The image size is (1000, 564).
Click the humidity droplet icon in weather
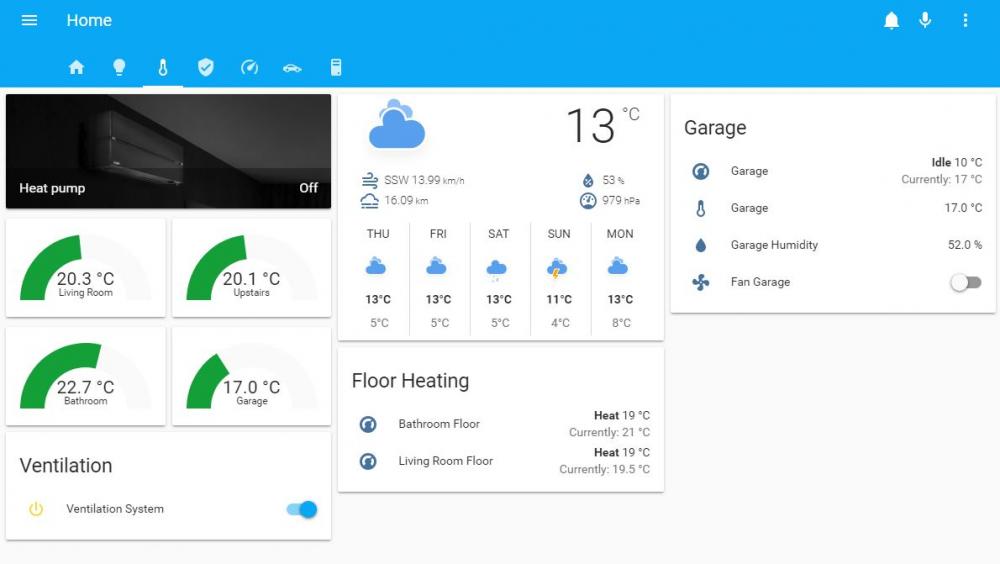coord(588,181)
